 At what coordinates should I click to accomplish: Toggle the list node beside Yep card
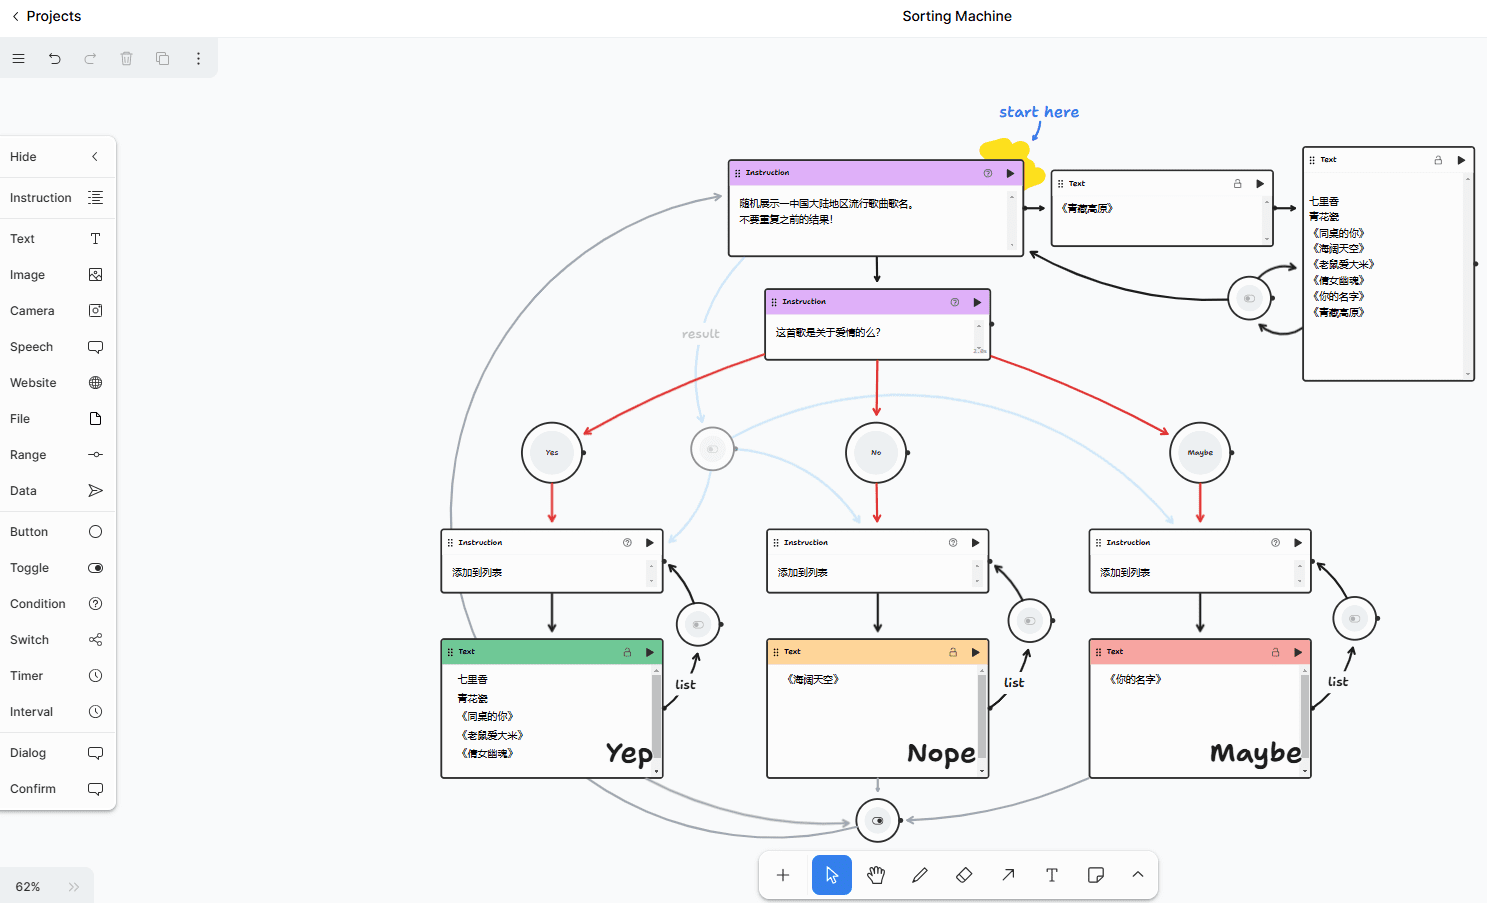tap(698, 625)
